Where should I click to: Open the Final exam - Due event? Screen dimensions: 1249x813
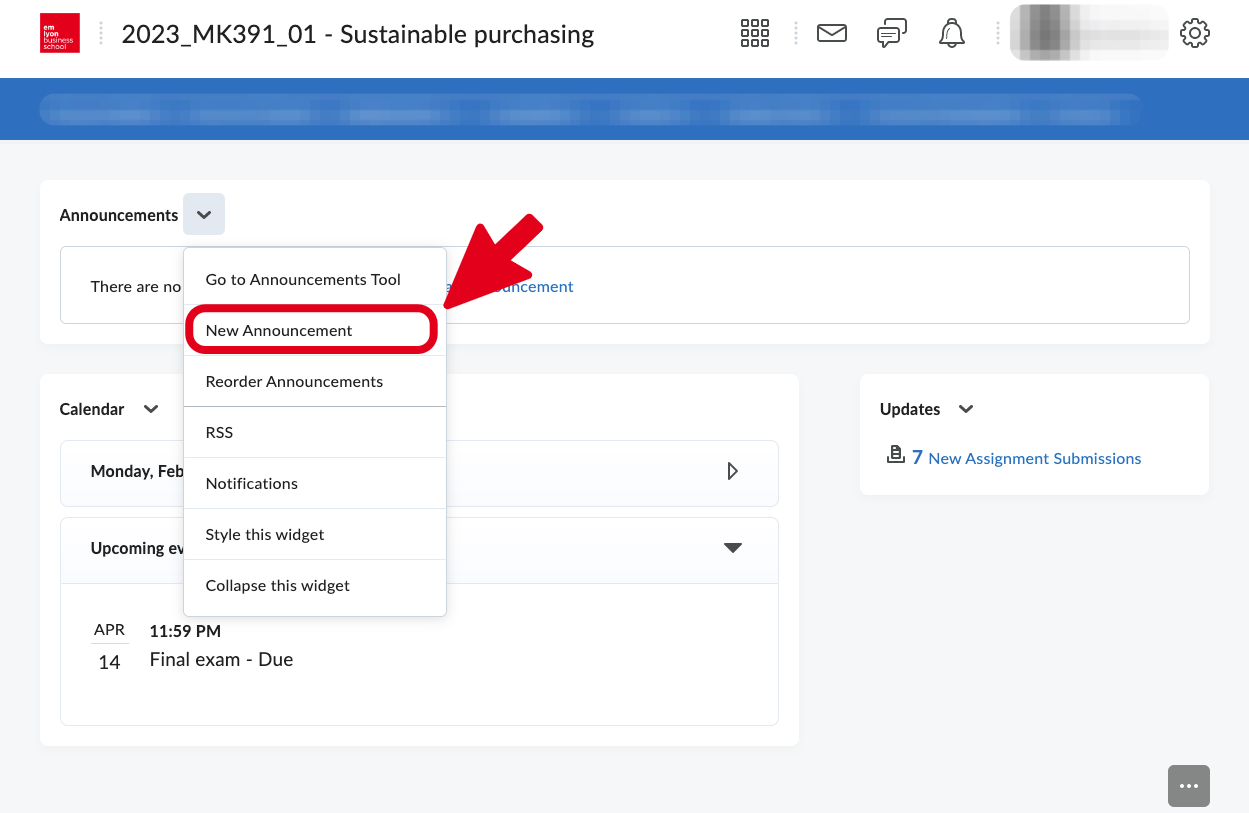point(221,660)
